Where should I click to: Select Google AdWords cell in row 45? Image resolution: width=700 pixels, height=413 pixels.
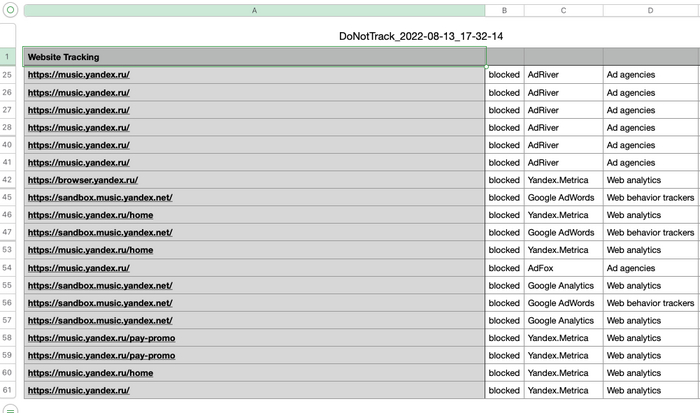click(563, 197)
